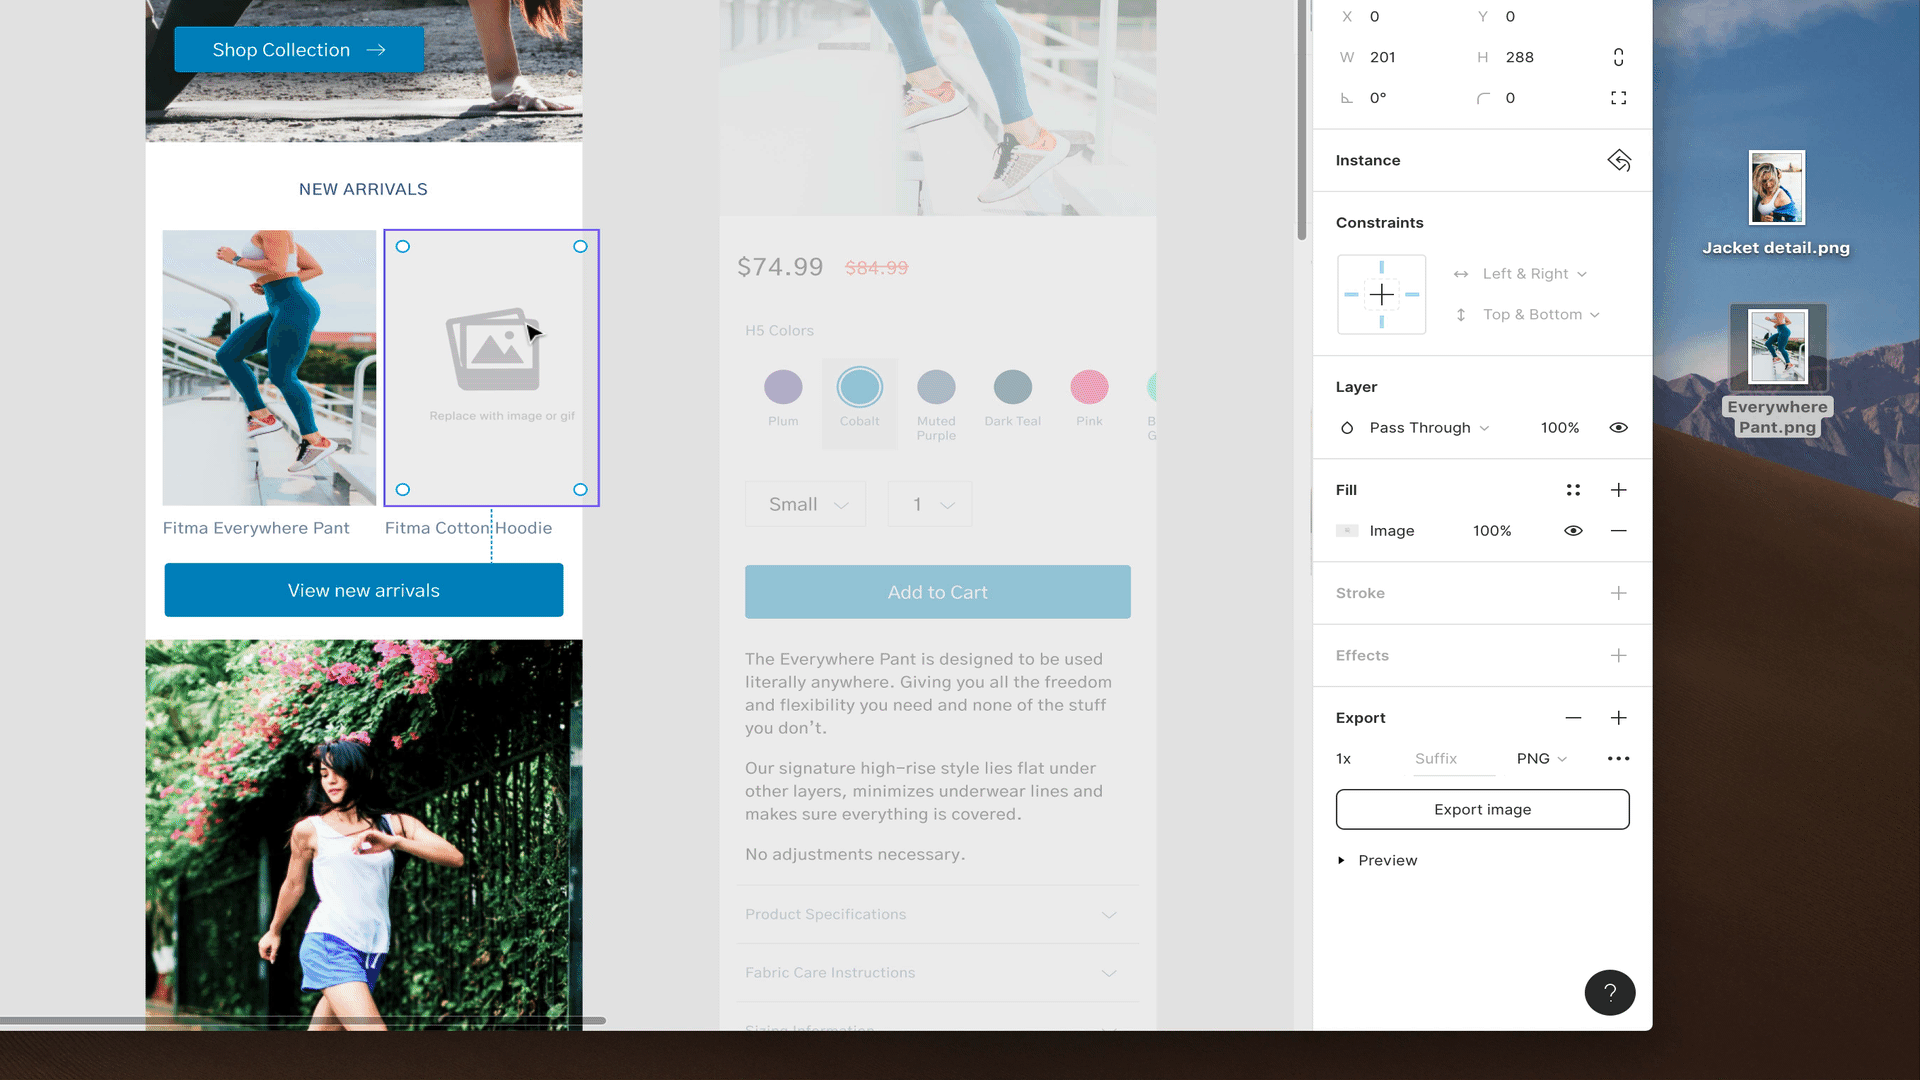This screenshot has width=1920, height=1080.
Task: Open PNG export format dropdown
Action: coord(1541,759)
